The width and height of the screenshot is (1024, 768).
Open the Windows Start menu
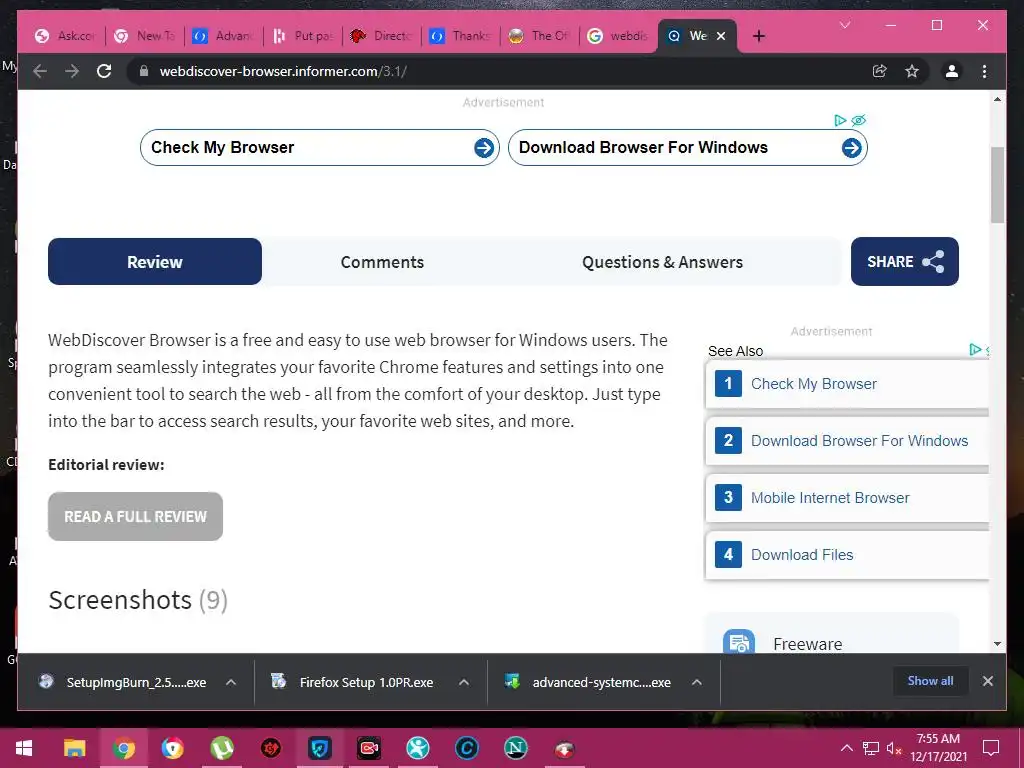point(24,748)
